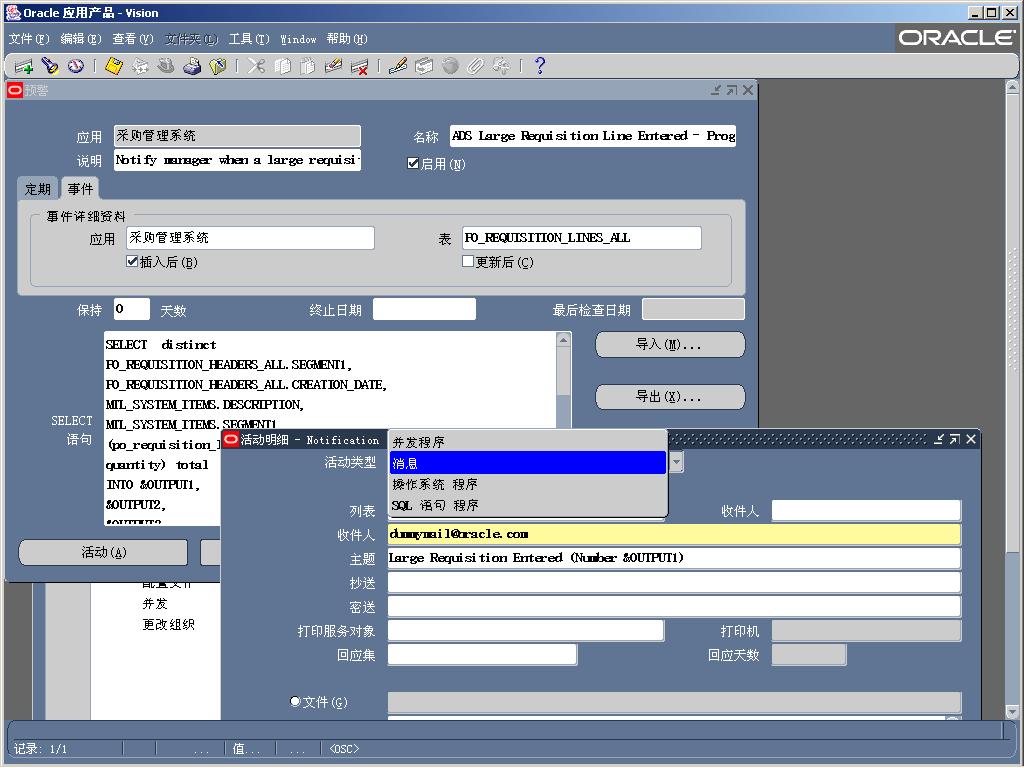Switch to the 定期 tab

click(38, 189)
